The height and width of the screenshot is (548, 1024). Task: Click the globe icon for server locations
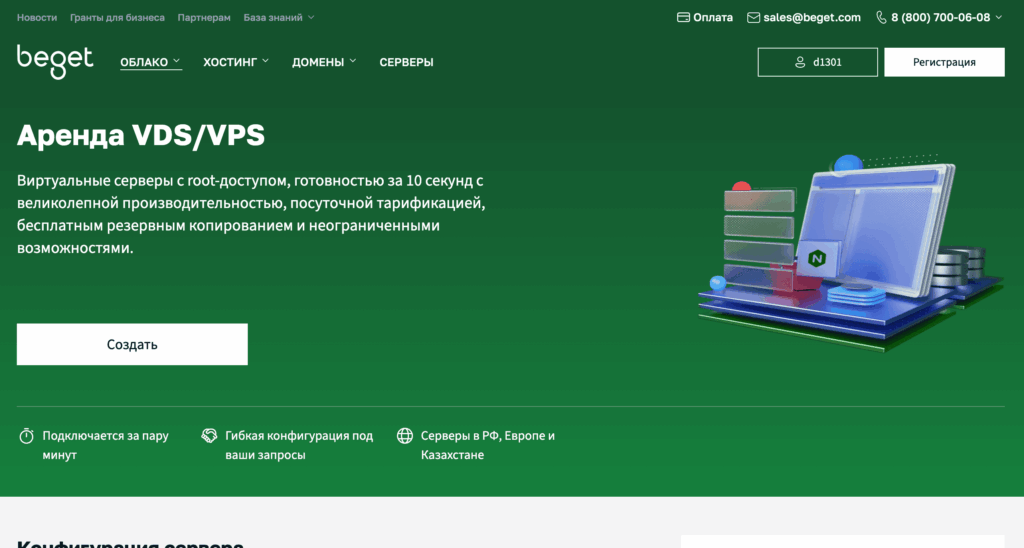click(x=405, y=436)
